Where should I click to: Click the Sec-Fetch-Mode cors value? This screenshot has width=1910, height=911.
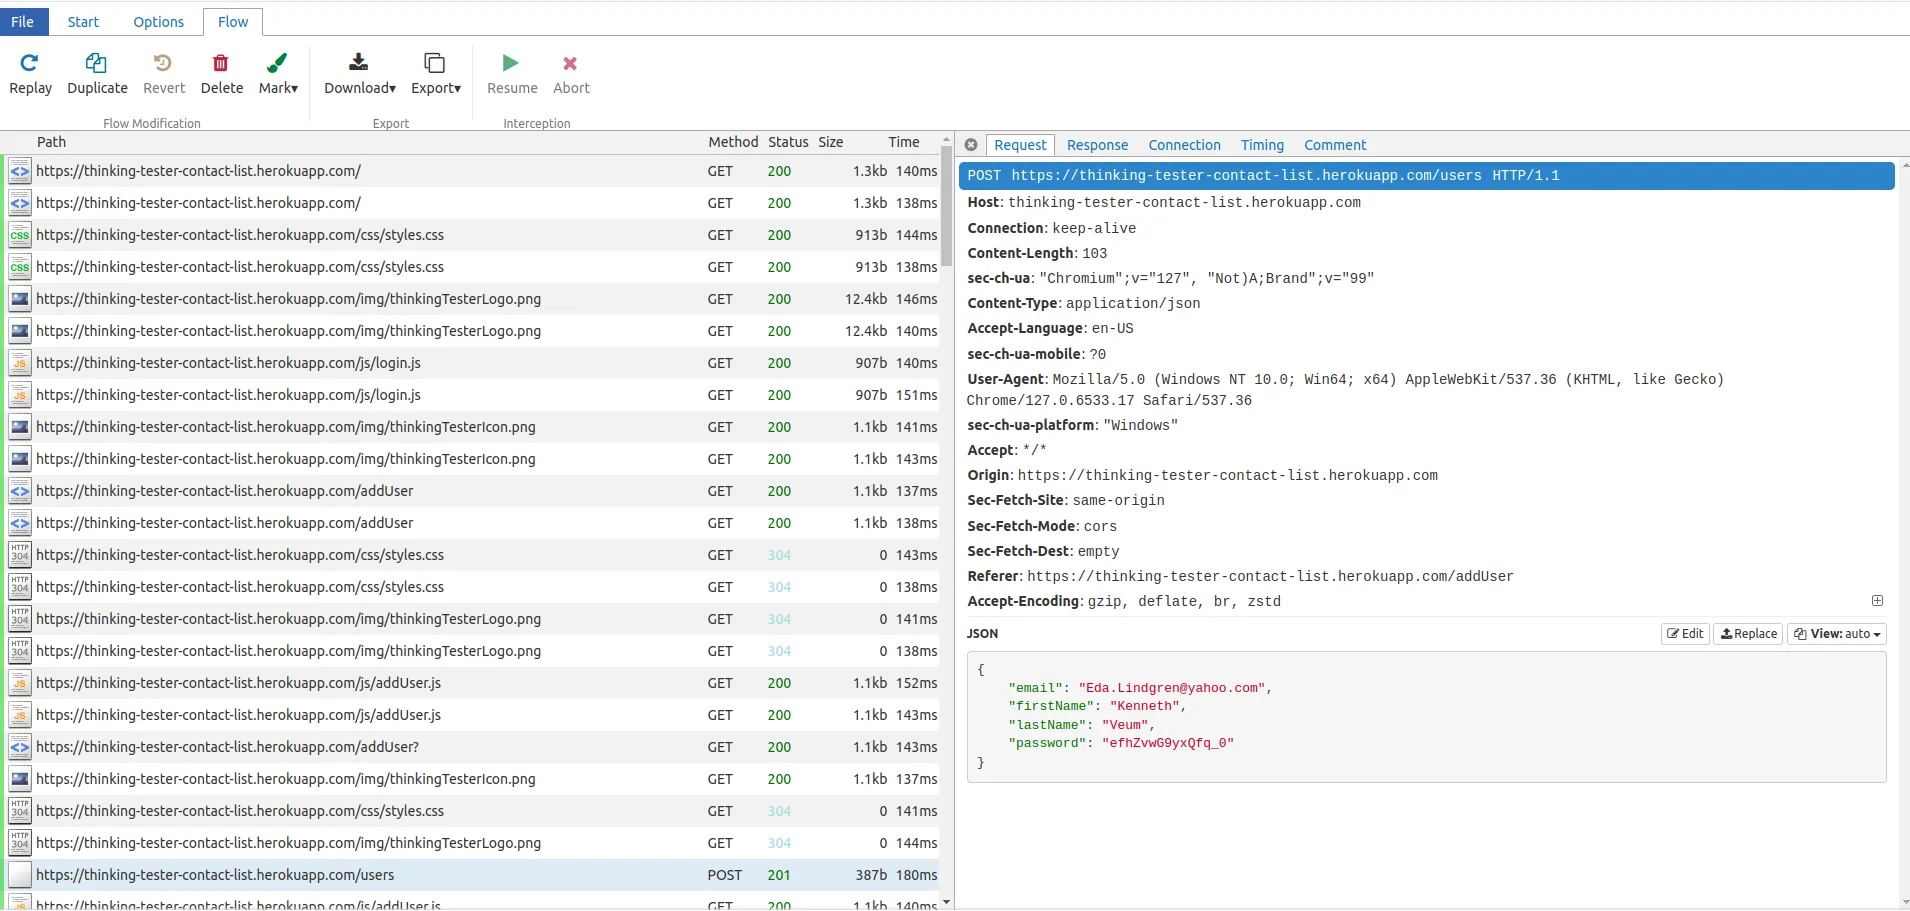(1100, 527)
